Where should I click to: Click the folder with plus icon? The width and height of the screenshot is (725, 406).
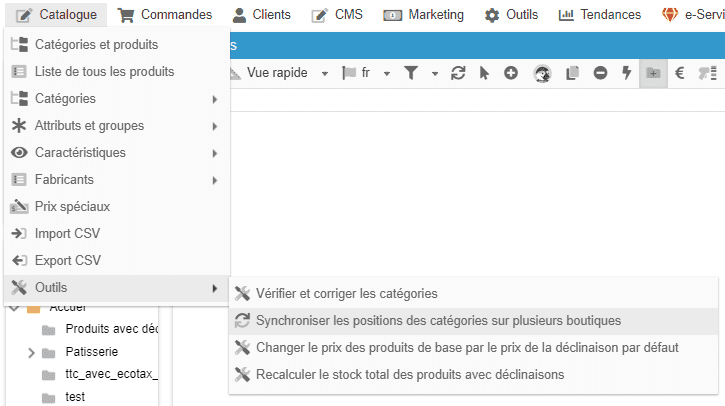click(654, 73)
